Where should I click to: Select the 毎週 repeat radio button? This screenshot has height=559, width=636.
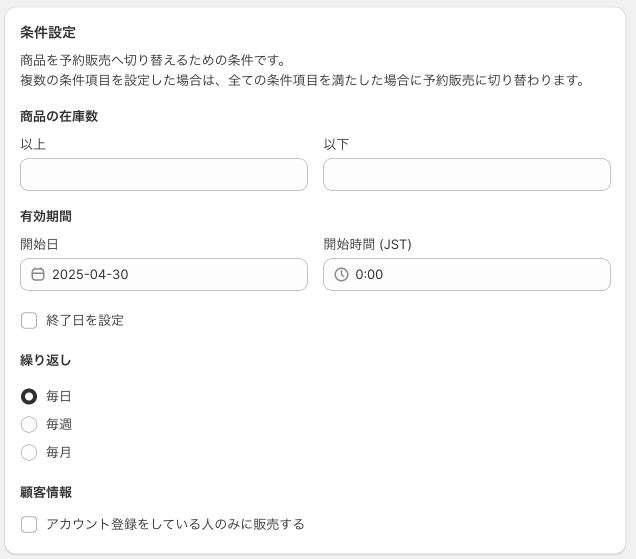click(29, 424)
